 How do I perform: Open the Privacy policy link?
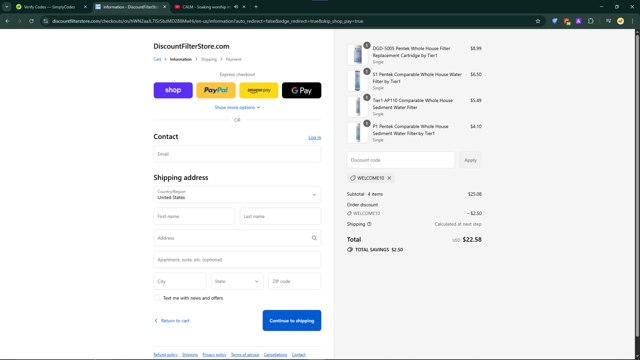(x=214, y=355)
